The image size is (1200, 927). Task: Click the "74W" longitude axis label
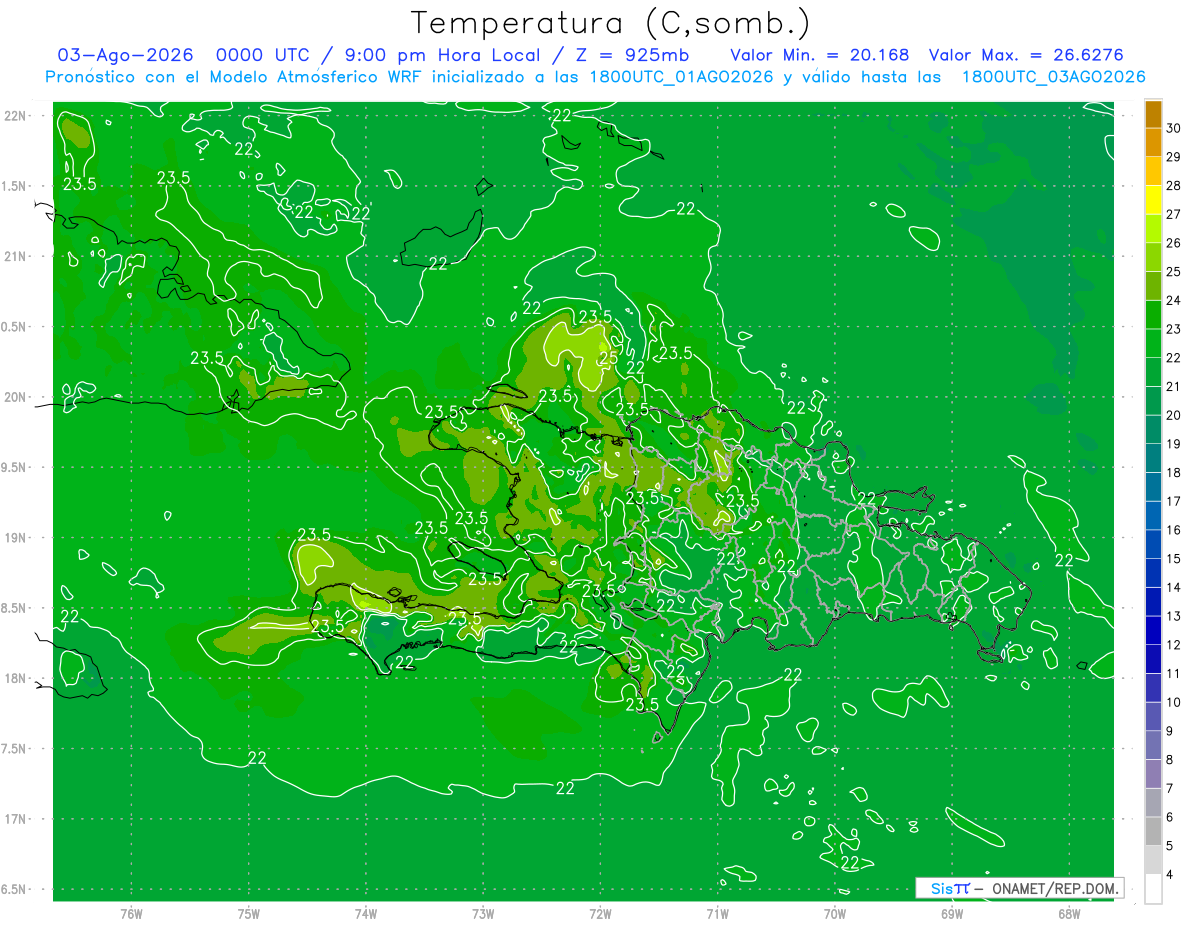coord(366,914)
